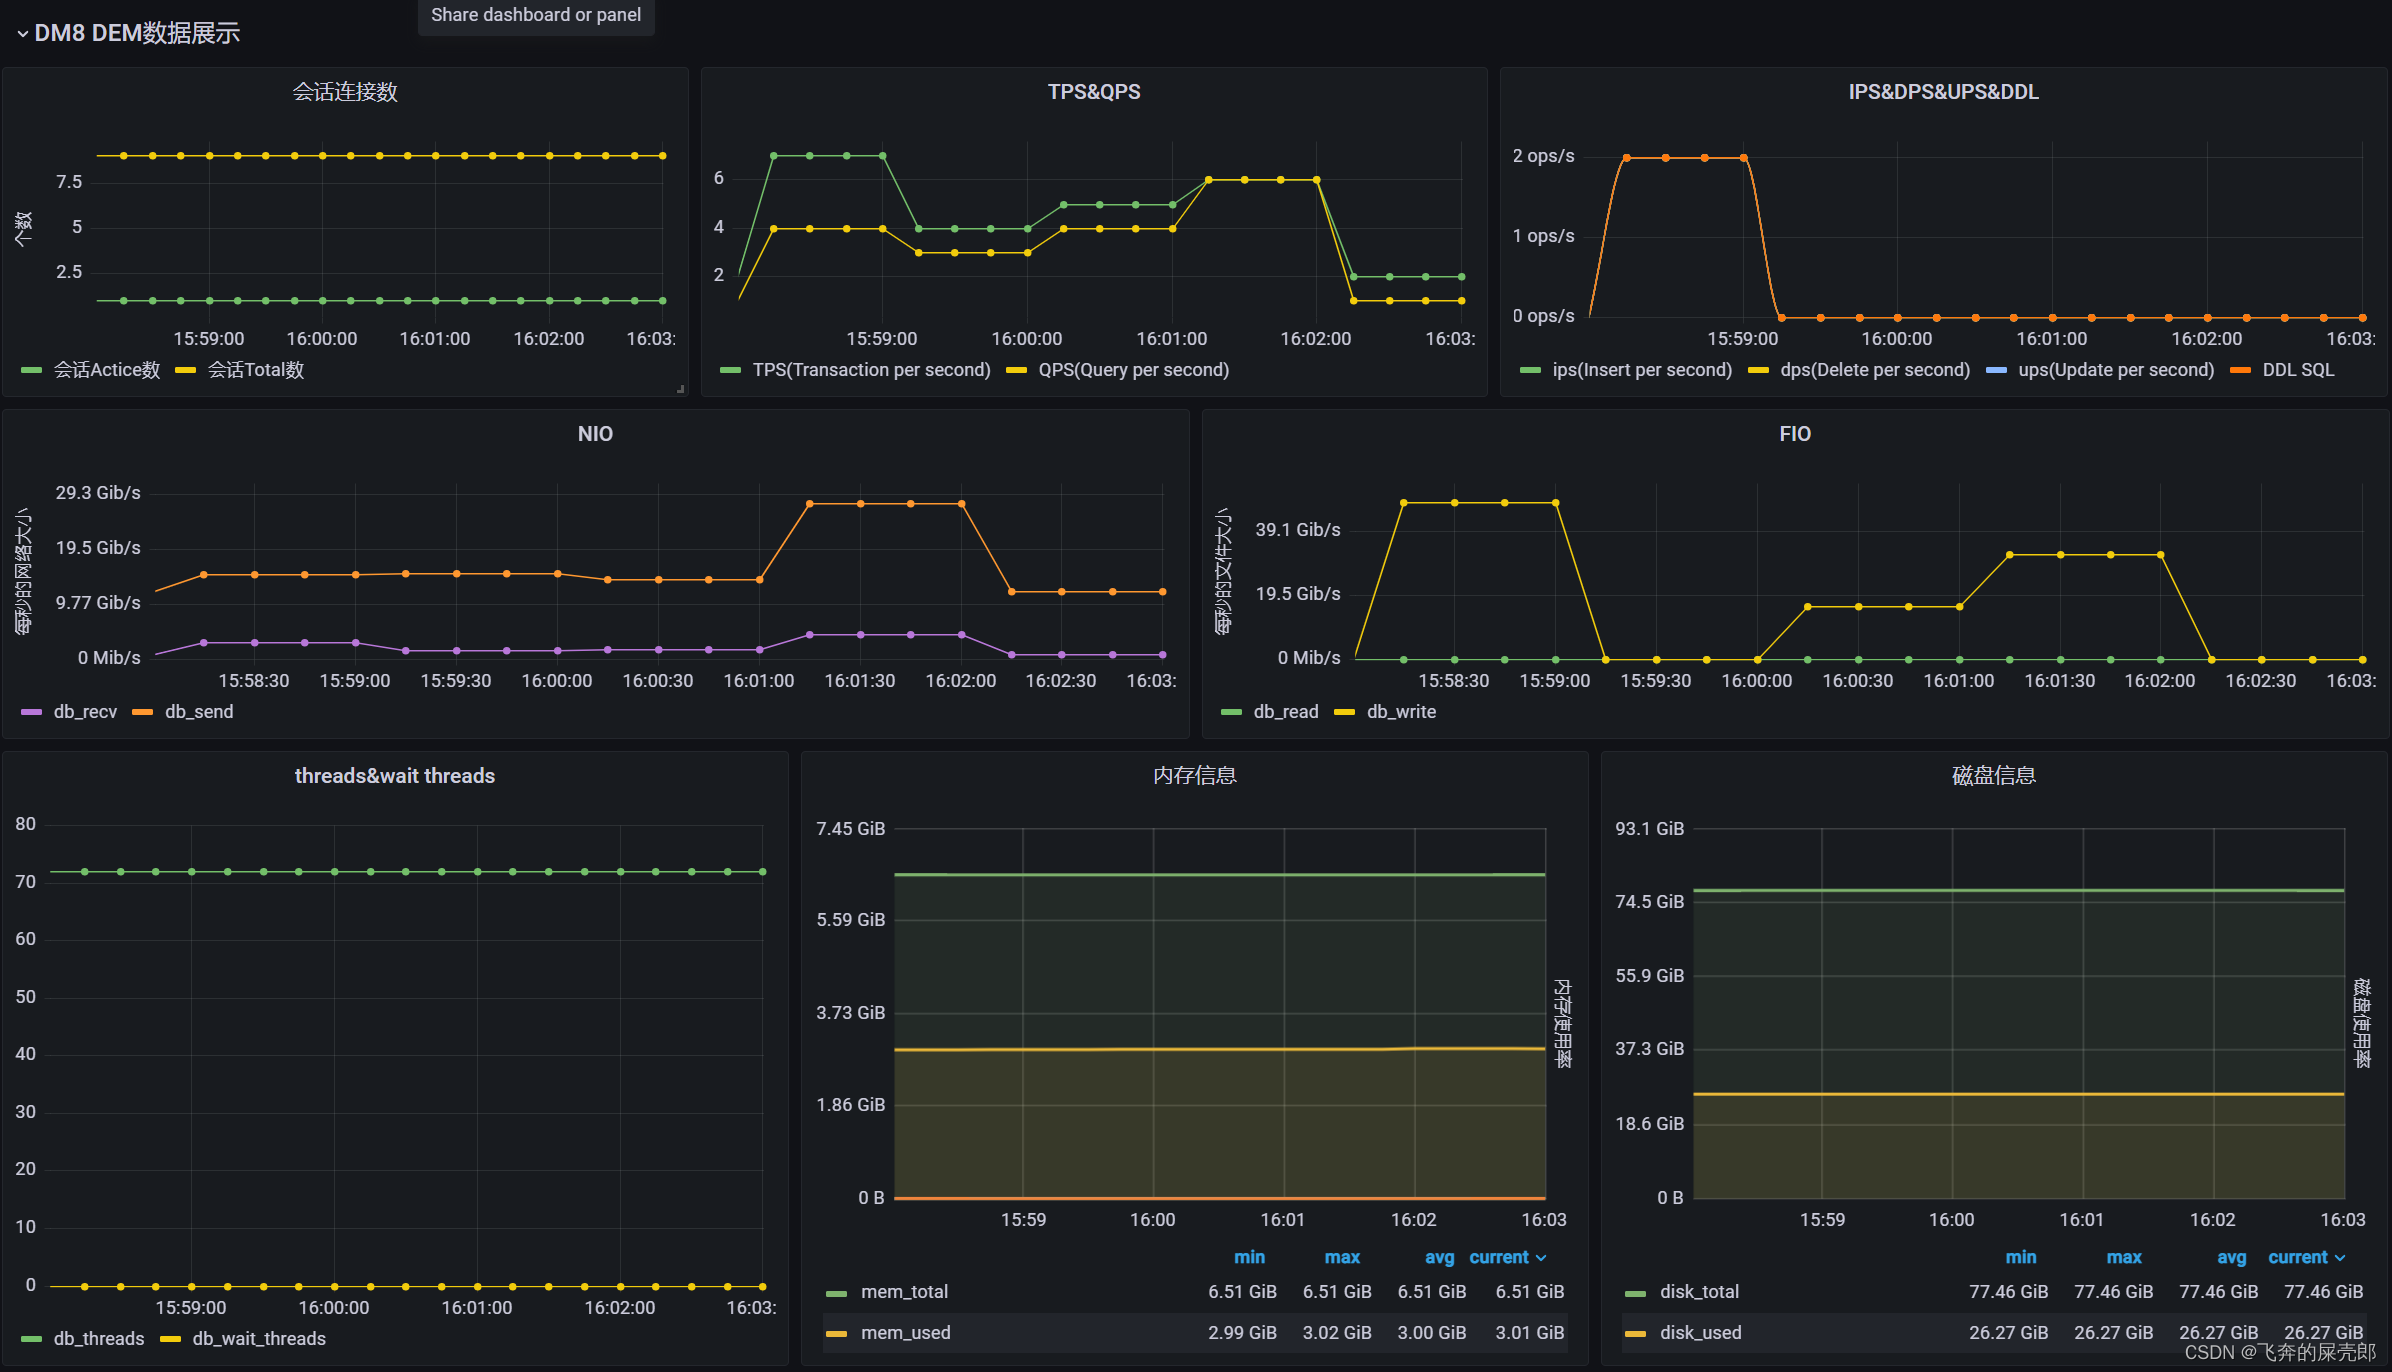
Task: Sort 磁盘信息 legend by avg column
Action: click(2231, 1257)
